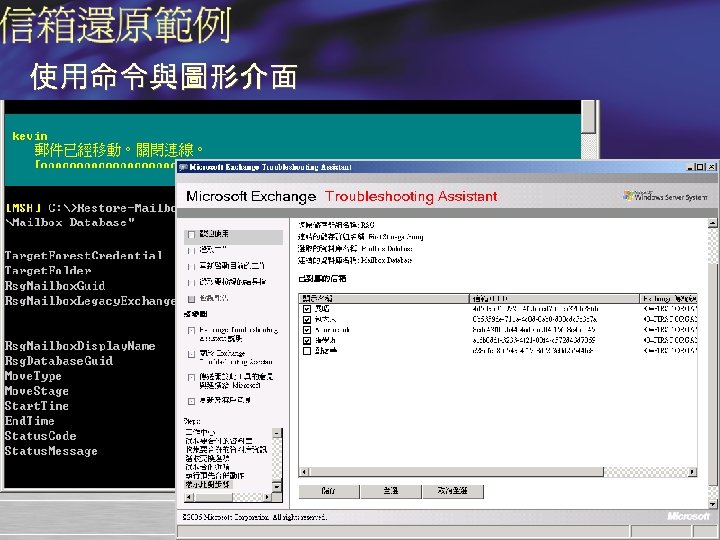Screen dimensions: 720x540
Task: Open the last link in left links section
Action: click(x=225, y=400)
